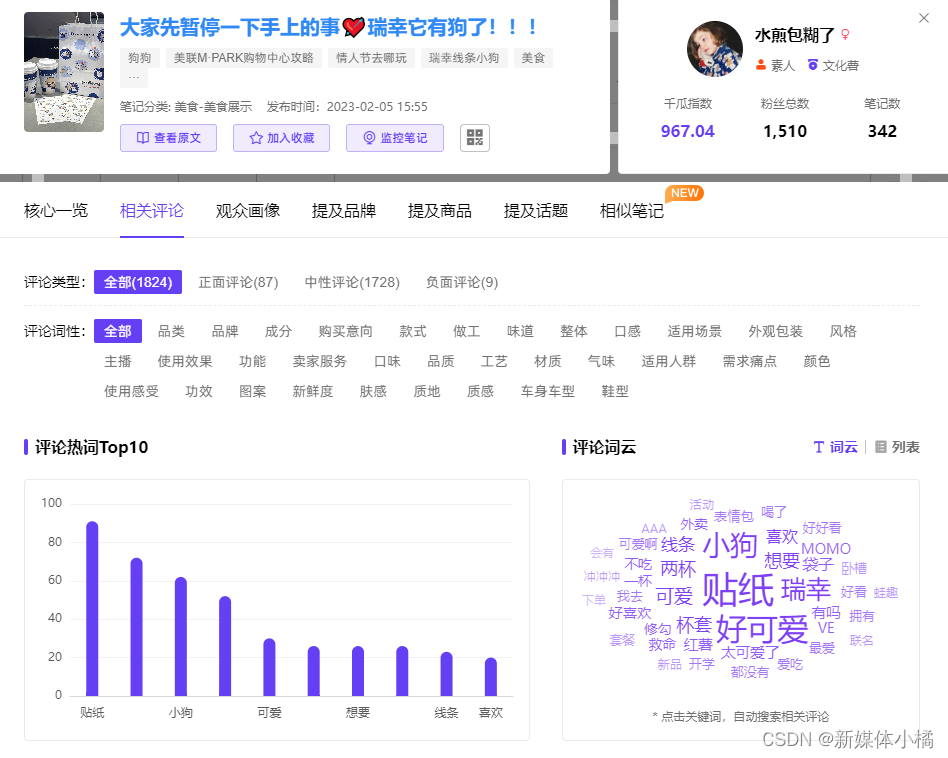
Task: Open the note cover thumbnail
Action: pyautogui.click(x=64, y=72)
